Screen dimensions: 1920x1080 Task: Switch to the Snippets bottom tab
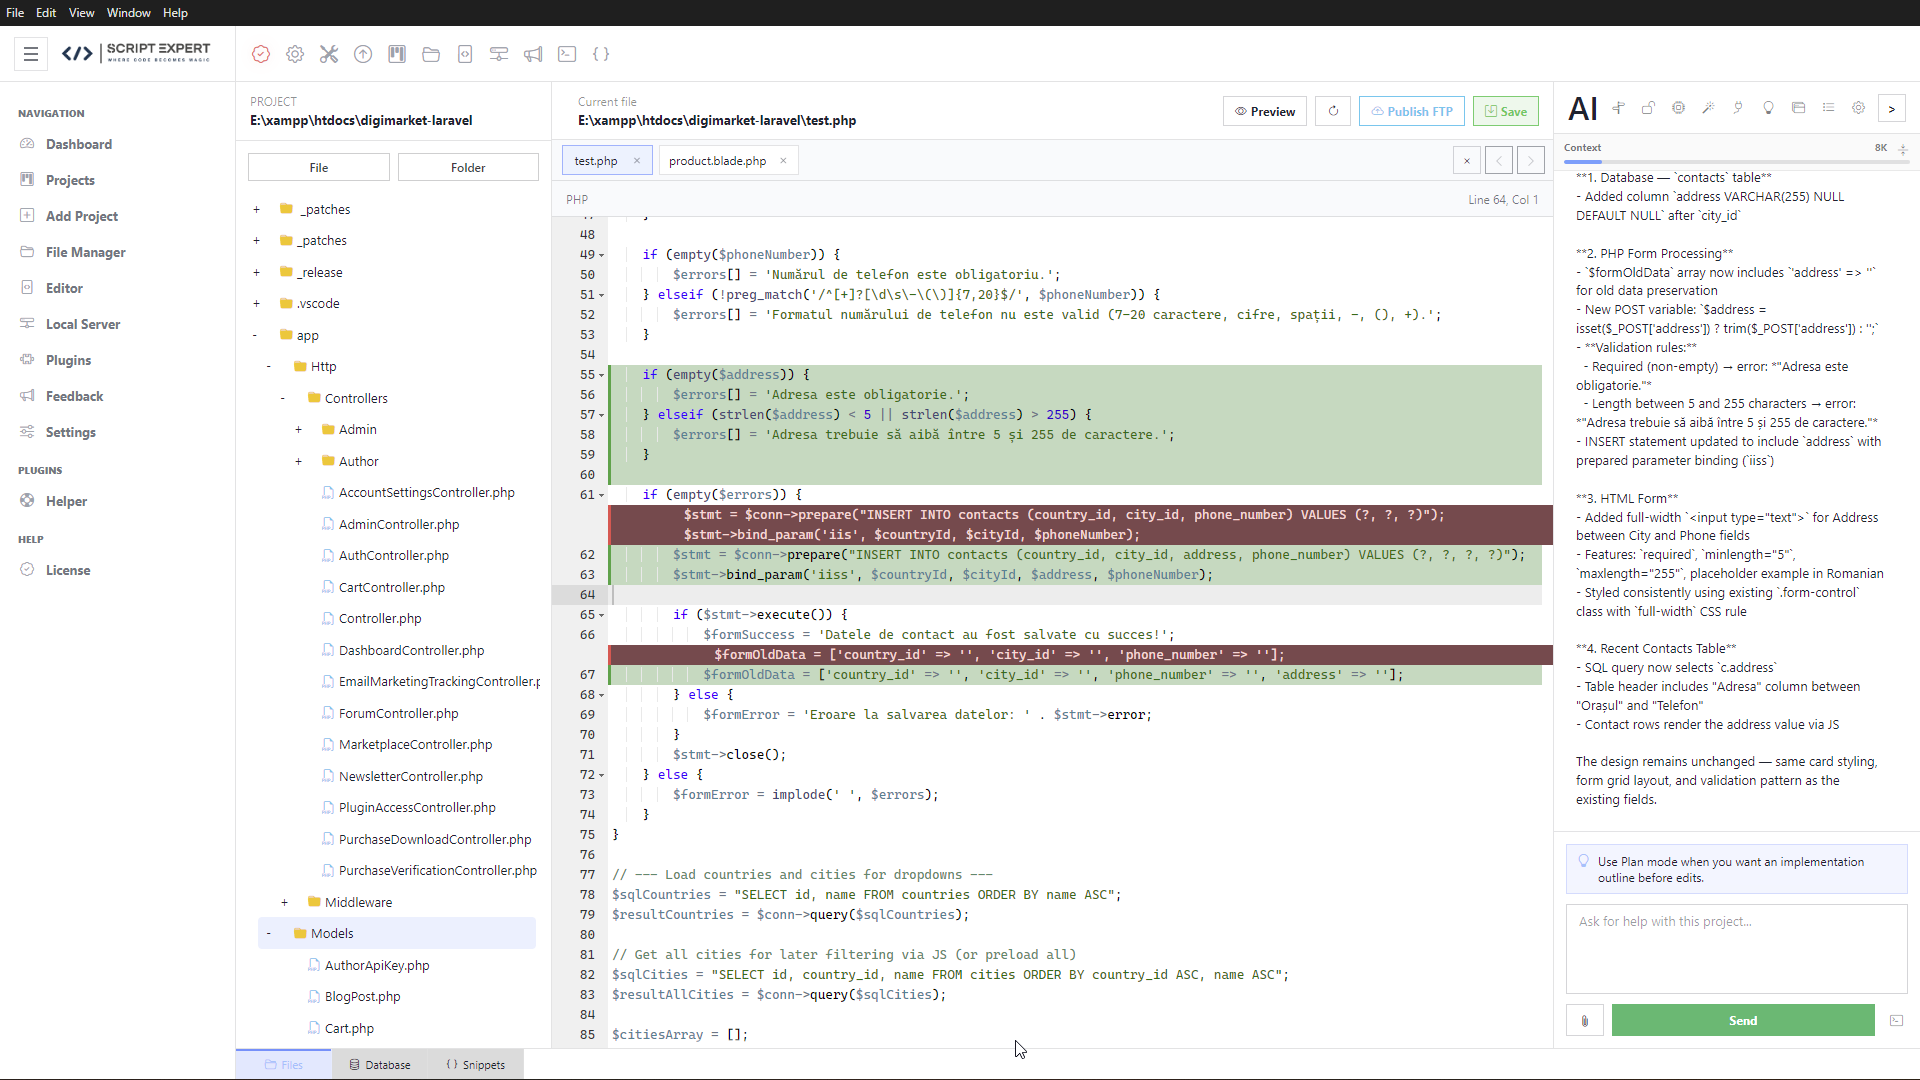click(x=475, y=1065)
